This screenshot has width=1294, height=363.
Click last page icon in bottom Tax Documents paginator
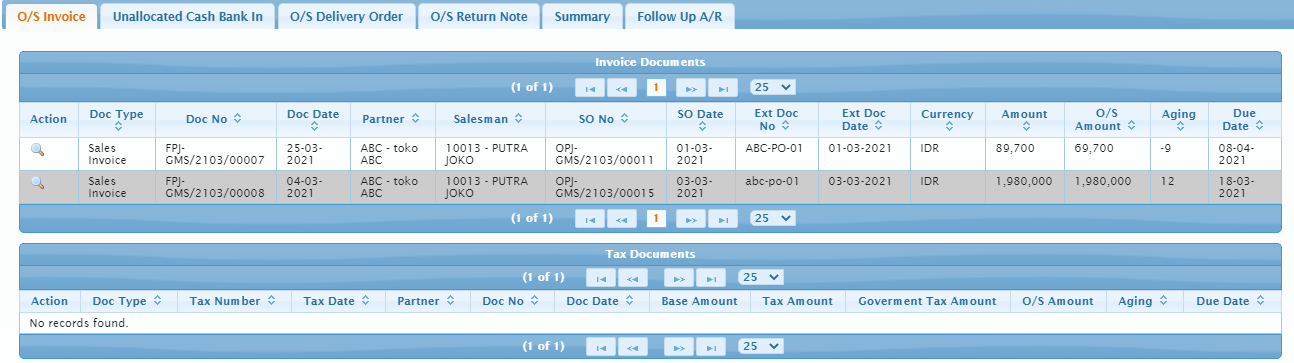tap(711, 347)
